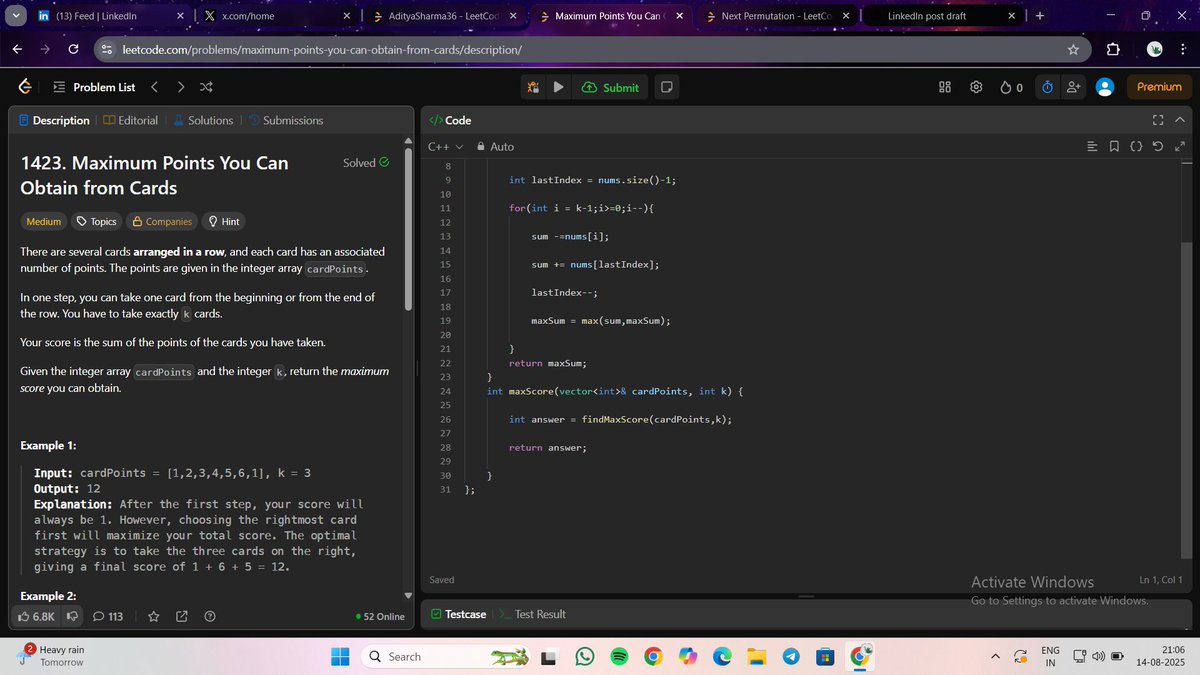1200x675 pixels.
Task: Go to next problem arrow
Action: tap(180, 87)
